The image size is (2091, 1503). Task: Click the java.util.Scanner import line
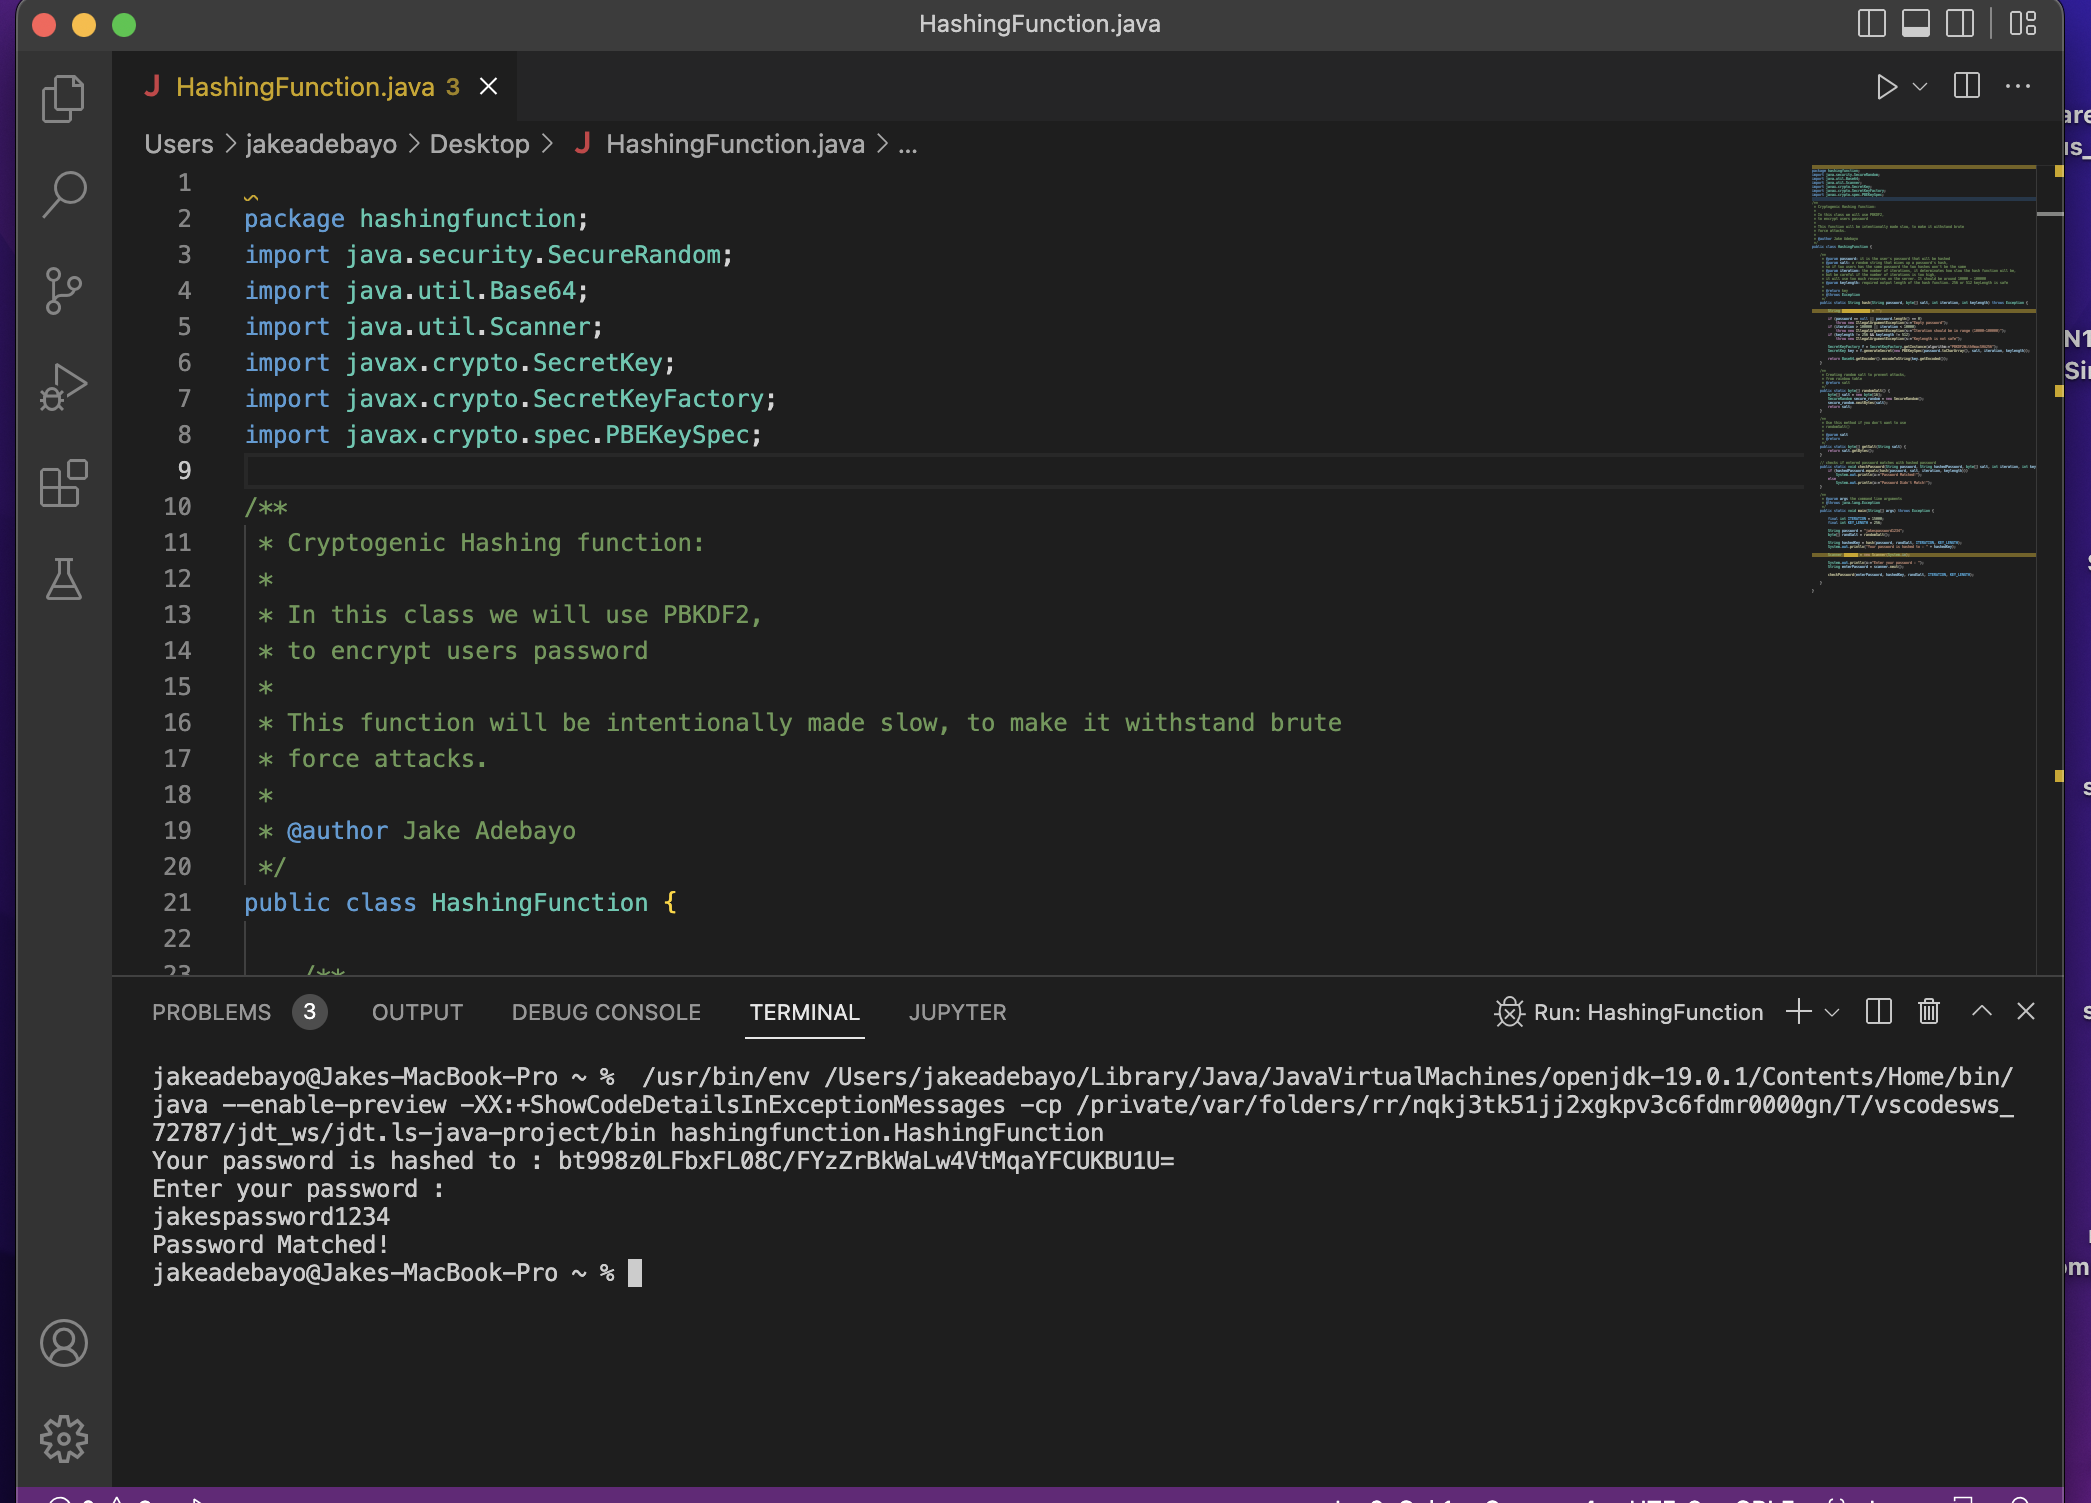[x=423, y=326]
